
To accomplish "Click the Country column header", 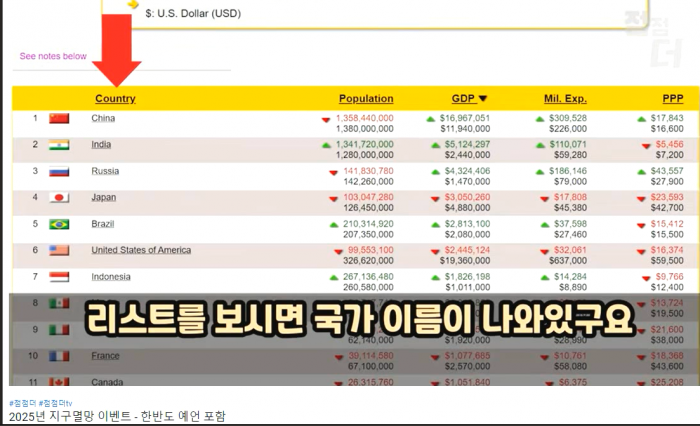I will [x=115, y=99].
